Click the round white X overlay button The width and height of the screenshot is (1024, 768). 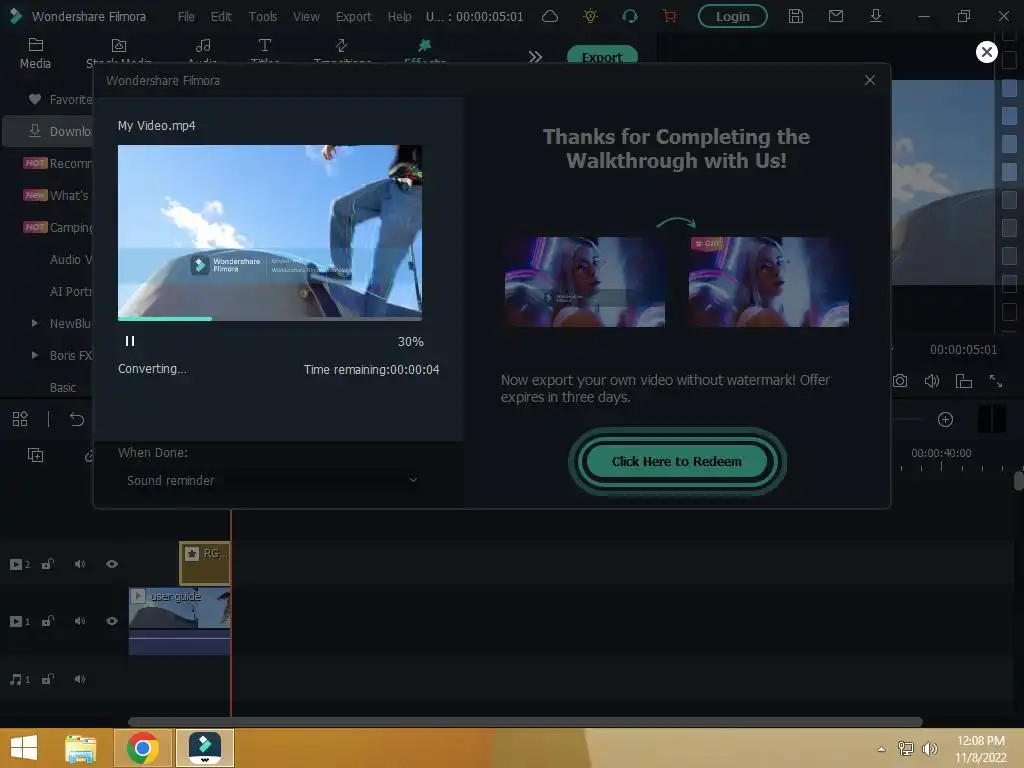point(986,52)
